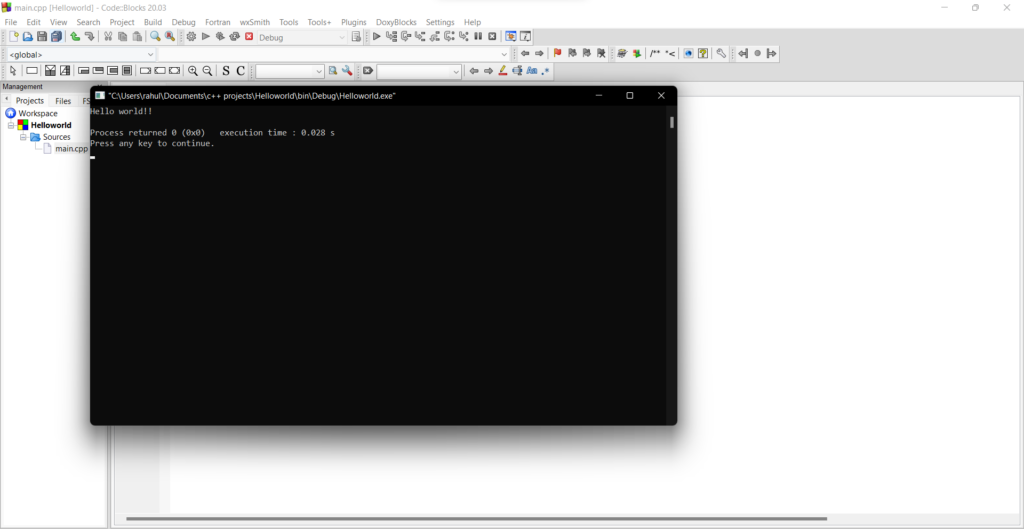Click the red Abort build icon
The width and height of the screenshot is (1024, 529).
click(x=249, y=37)
